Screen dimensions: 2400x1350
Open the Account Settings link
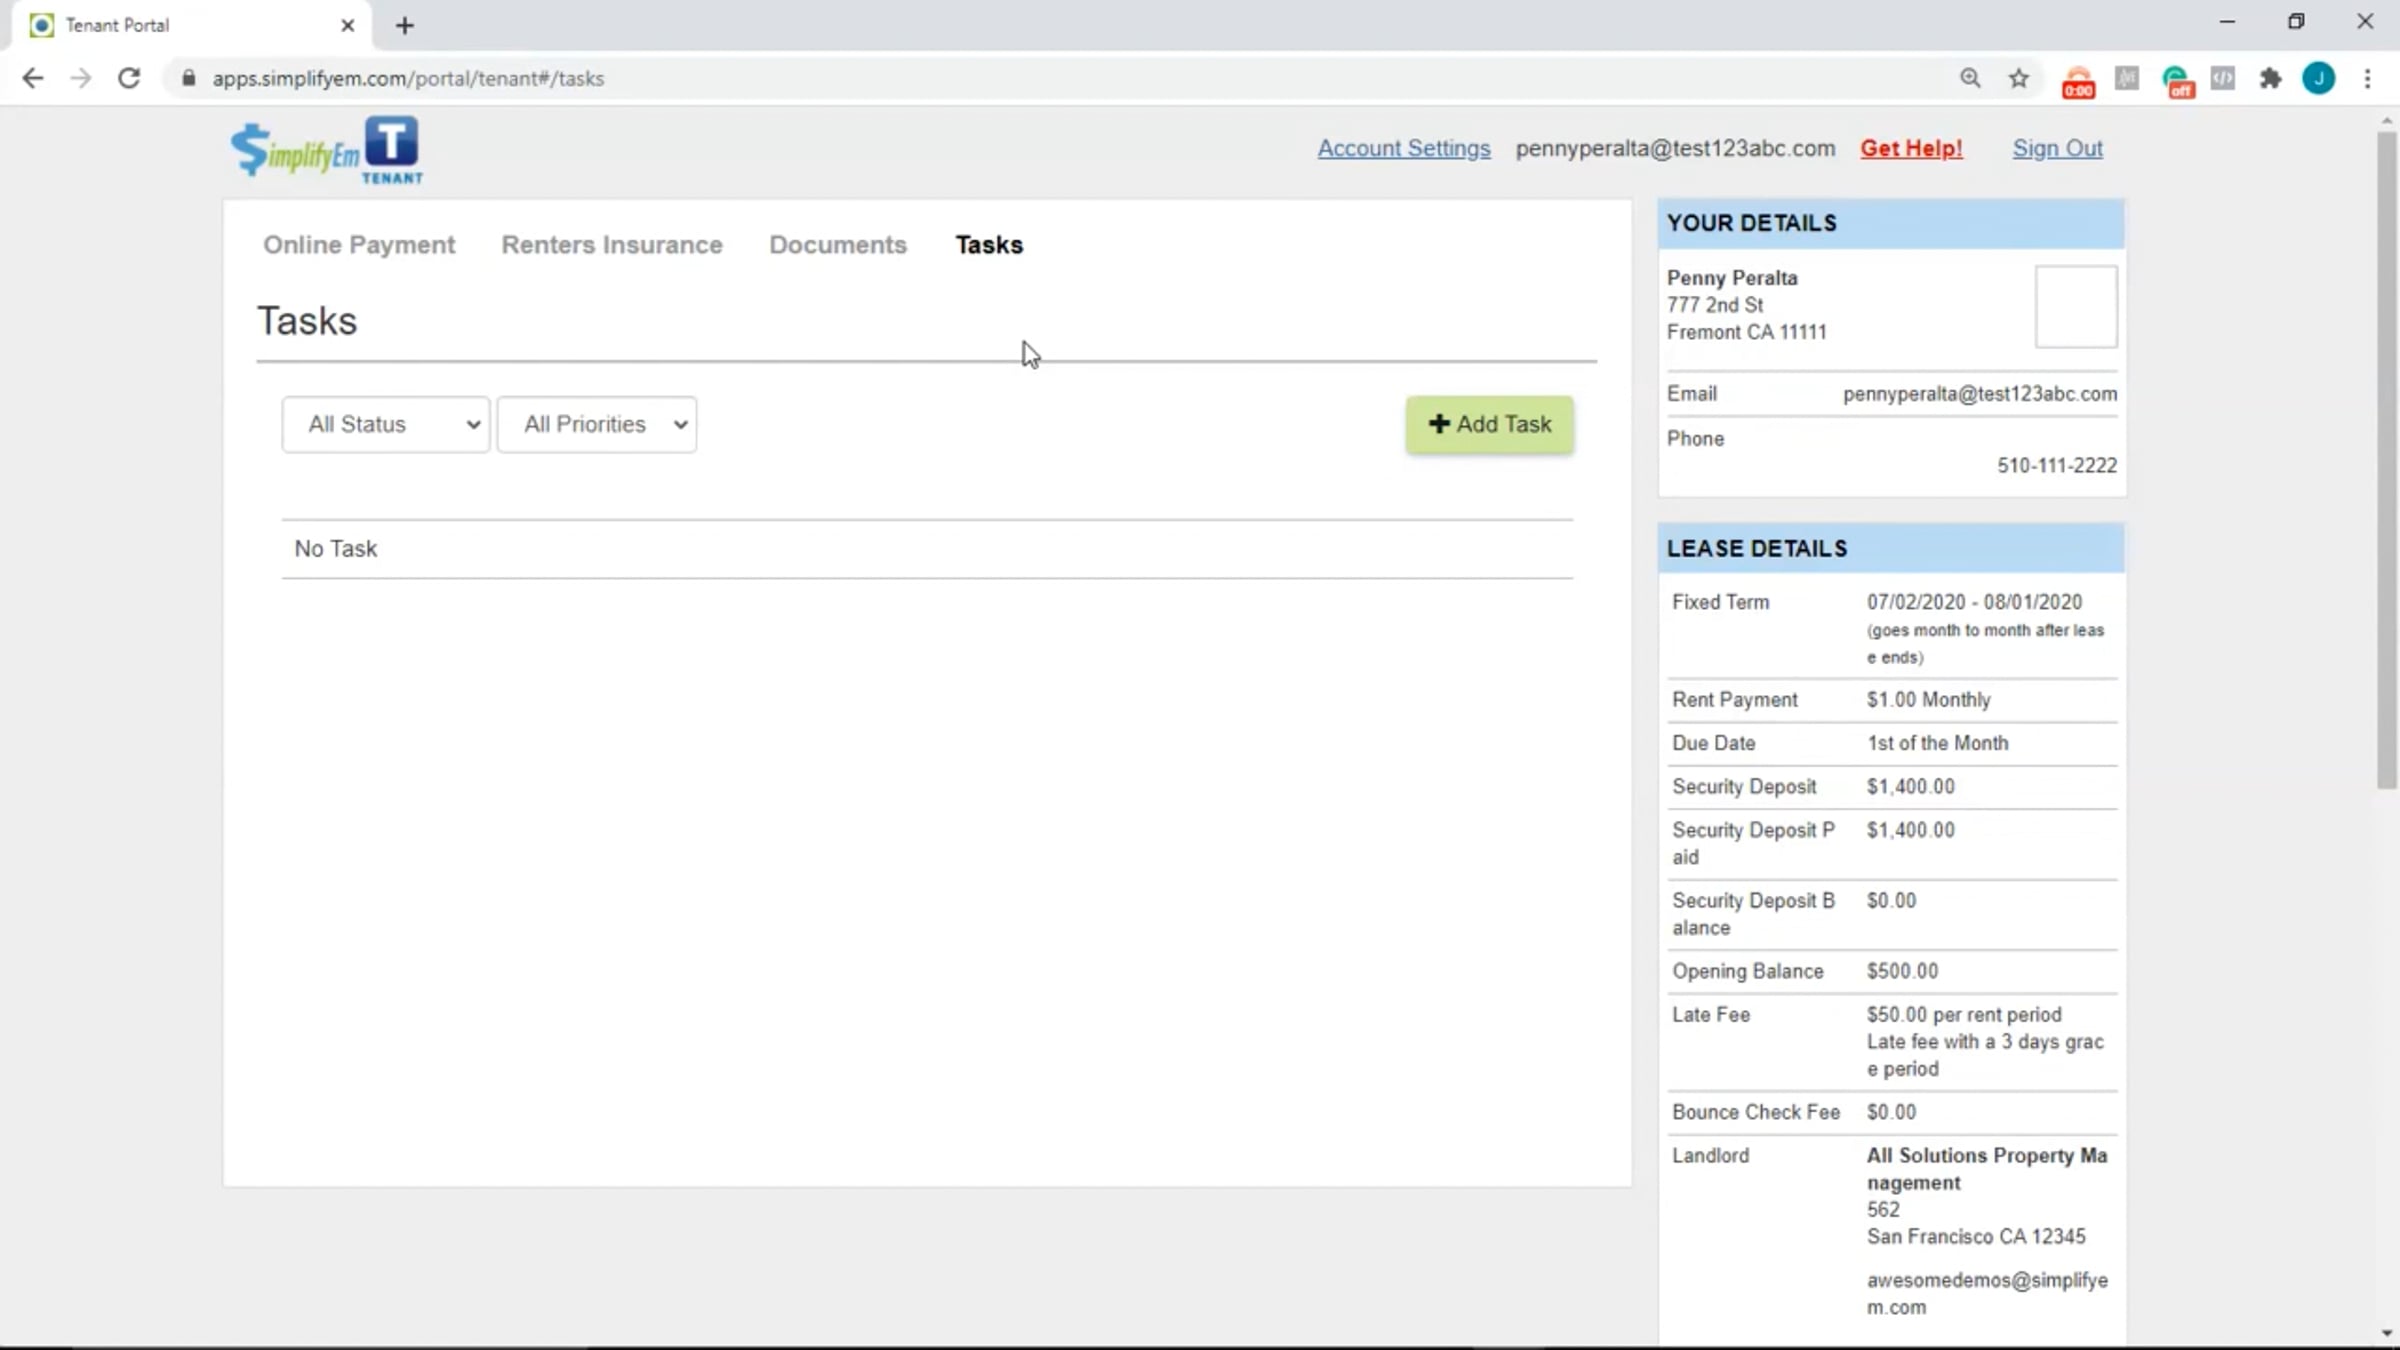[x=1404, y=148]
